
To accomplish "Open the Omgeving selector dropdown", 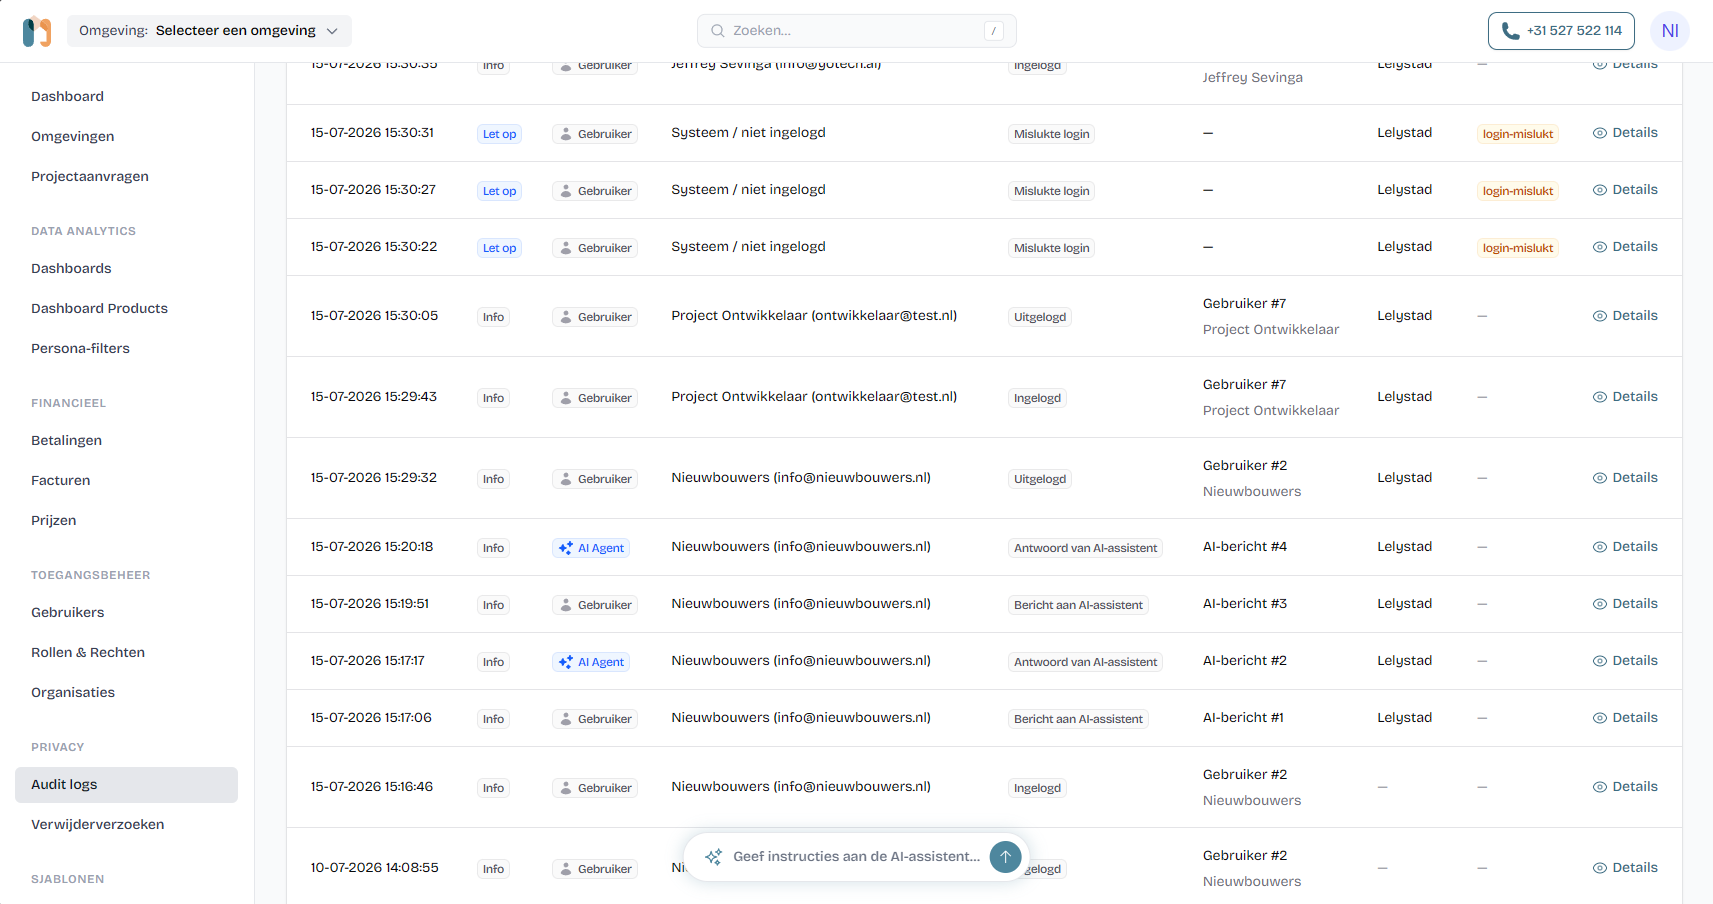I will click(x=209, y=31).
